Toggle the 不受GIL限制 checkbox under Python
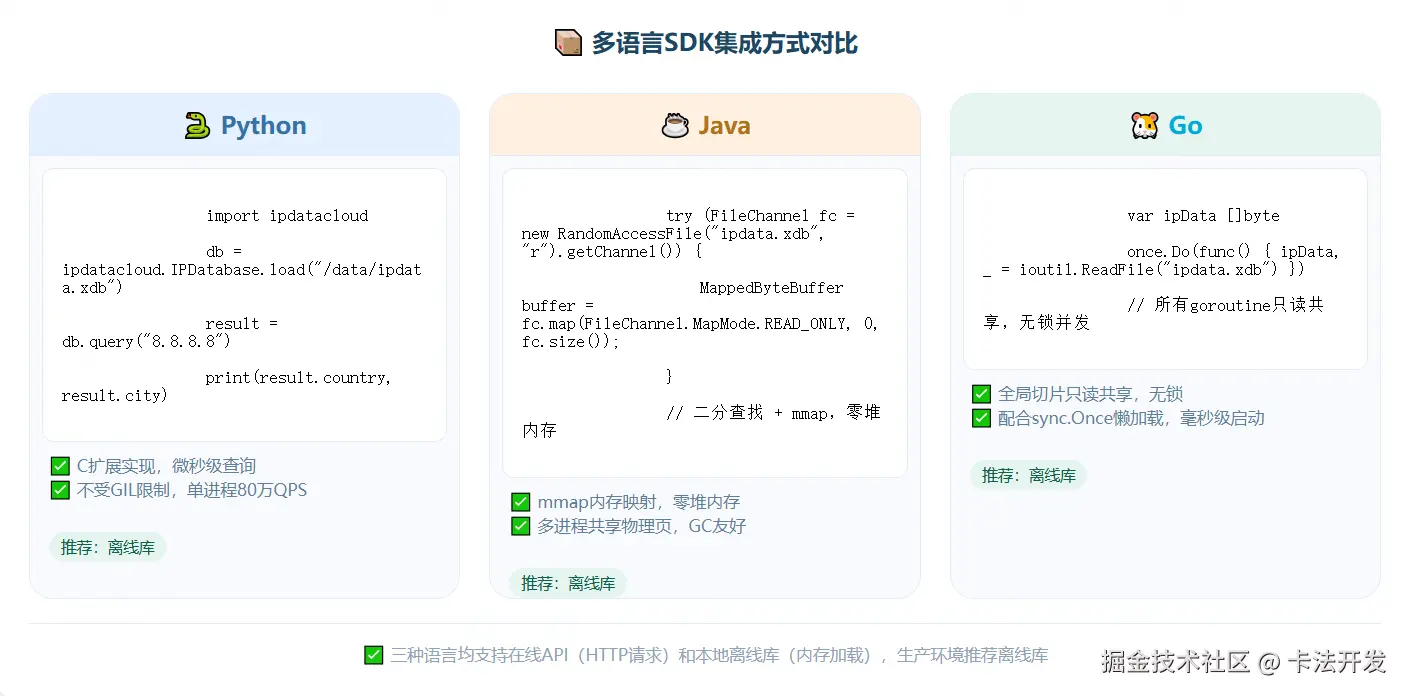1407x696 pixels. 59,489
